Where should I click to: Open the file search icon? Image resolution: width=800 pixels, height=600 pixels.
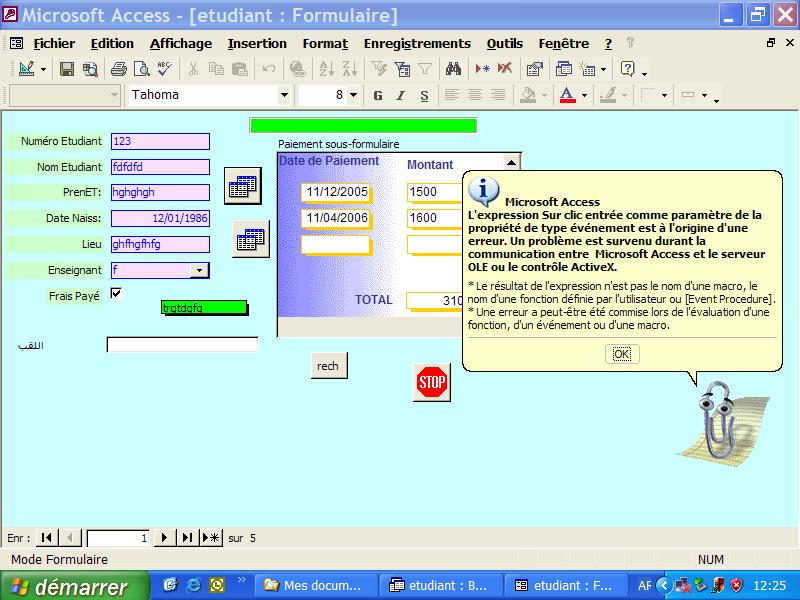click(x=90, y=69)
